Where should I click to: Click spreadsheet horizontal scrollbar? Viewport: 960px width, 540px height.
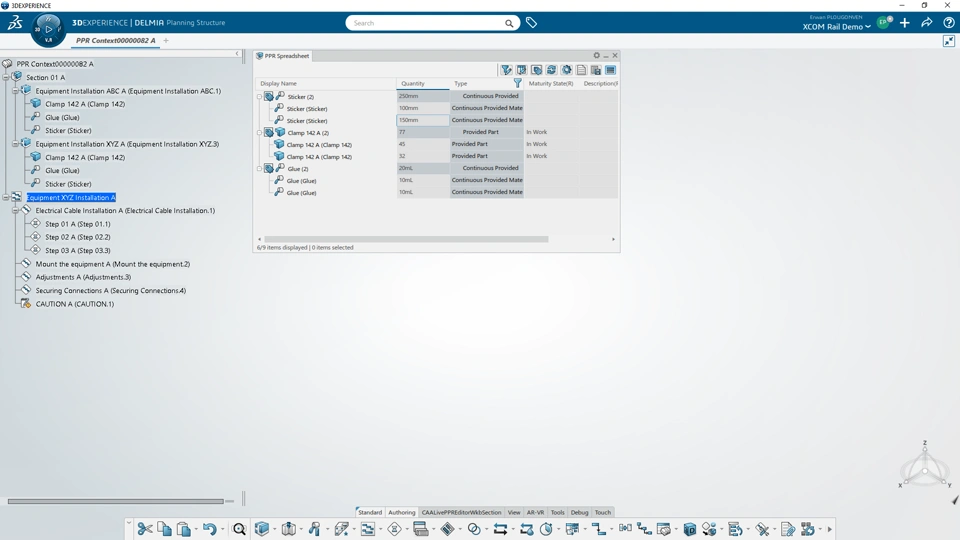(405, 239)
